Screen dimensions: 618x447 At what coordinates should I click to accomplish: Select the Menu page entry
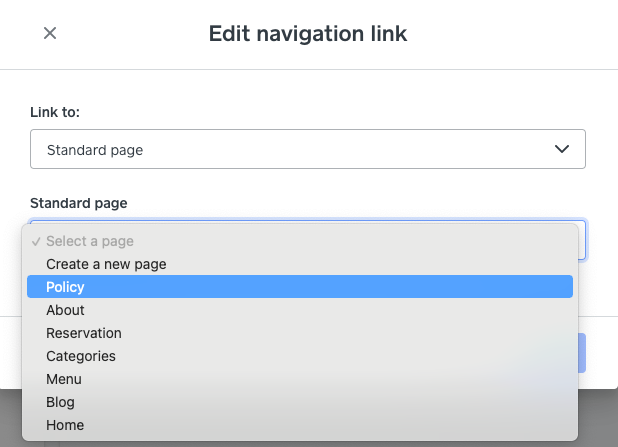coord(64,379)
